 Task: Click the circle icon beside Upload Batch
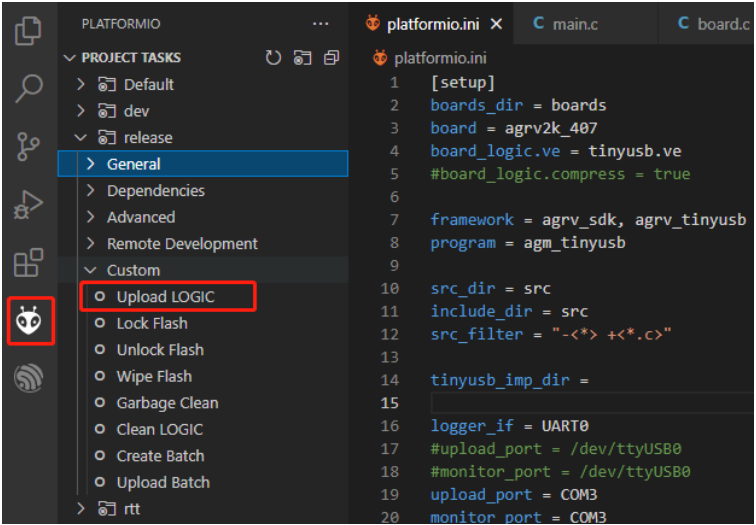click(x=100, y=482)
